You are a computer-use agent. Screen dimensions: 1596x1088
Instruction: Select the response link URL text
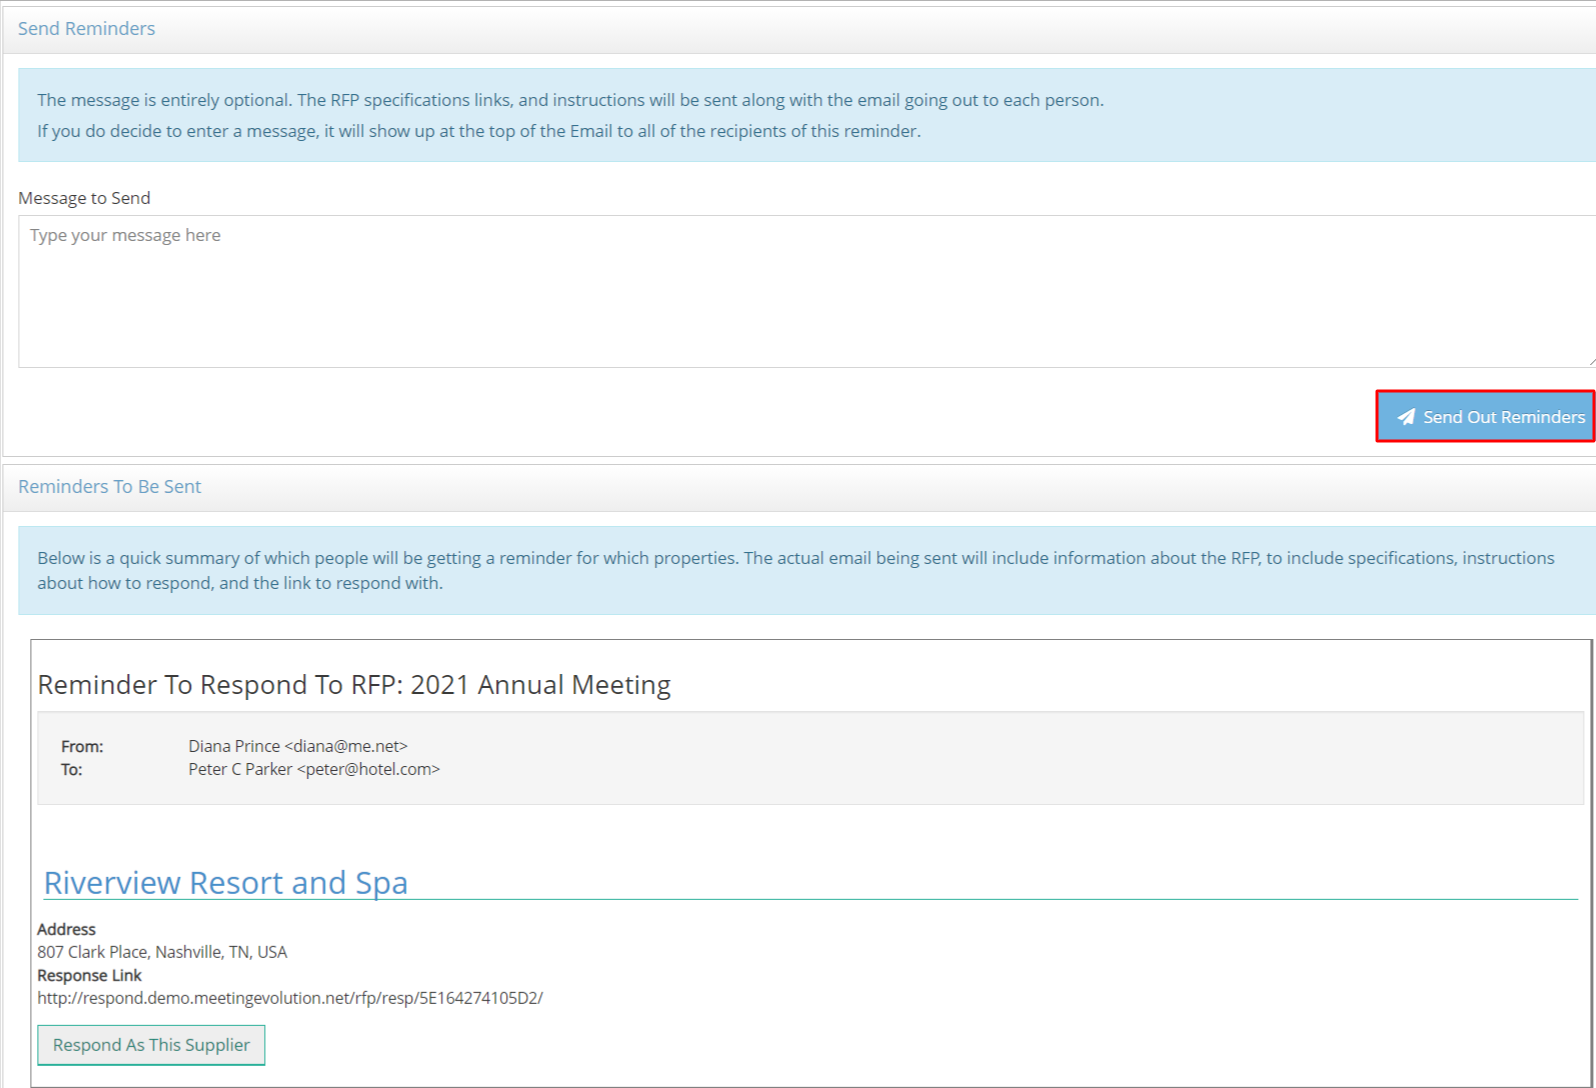pos(290,998)
